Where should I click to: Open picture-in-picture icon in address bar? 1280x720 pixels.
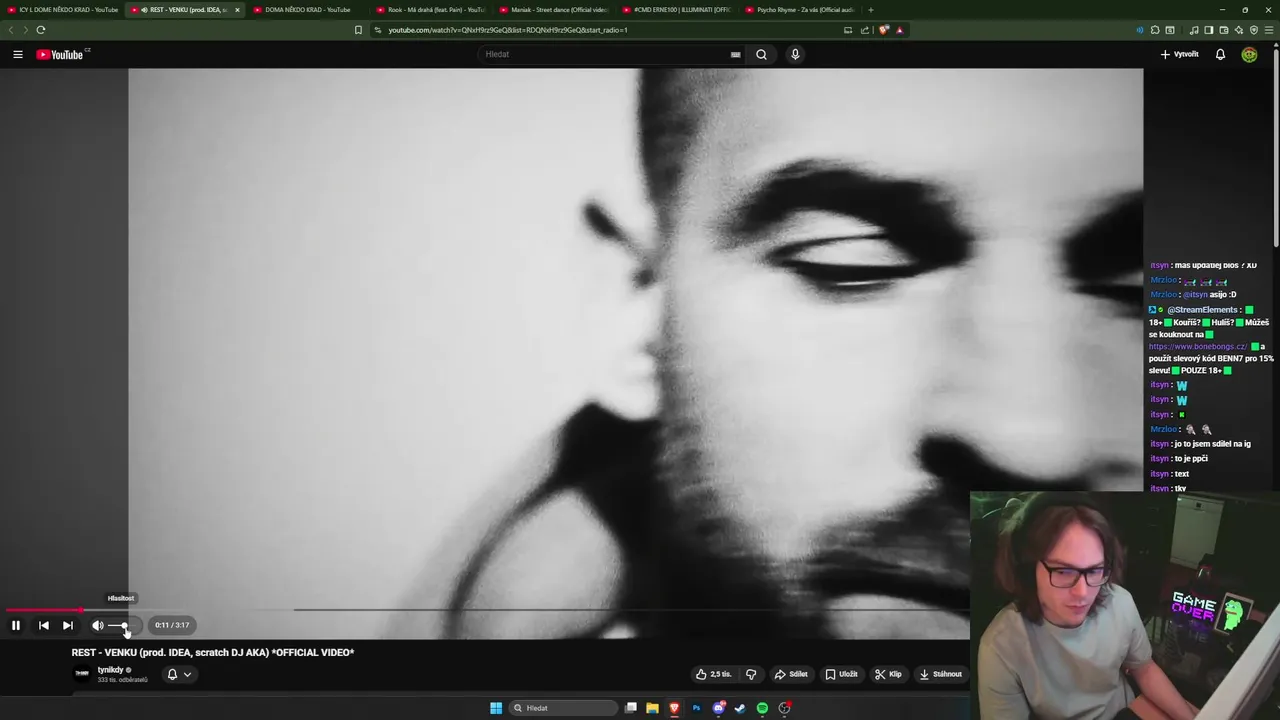[x=848, y=30]
